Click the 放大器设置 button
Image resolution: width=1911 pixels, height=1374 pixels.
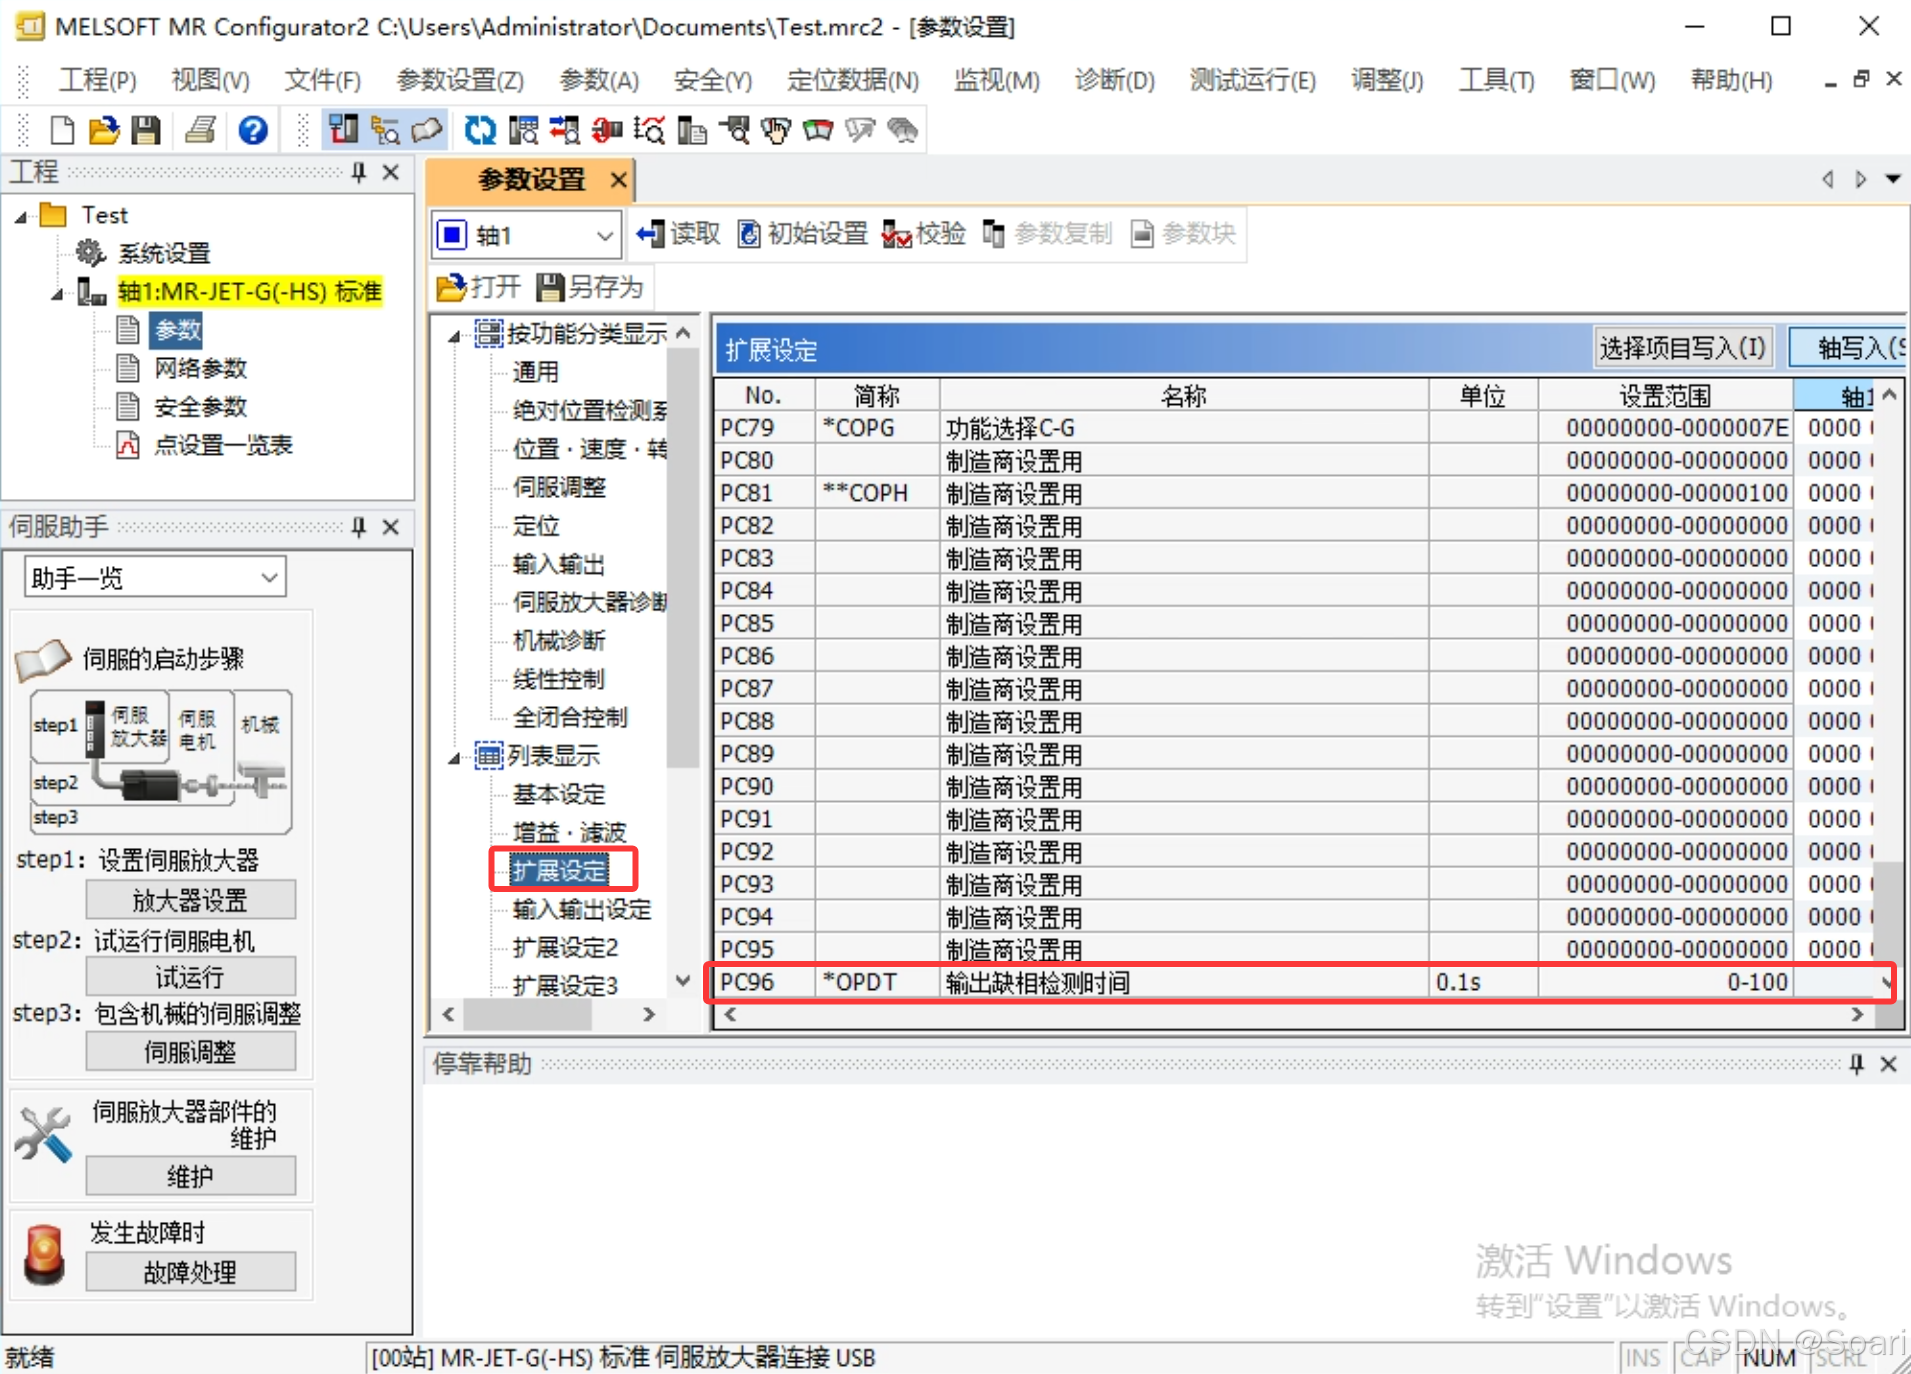190,899
